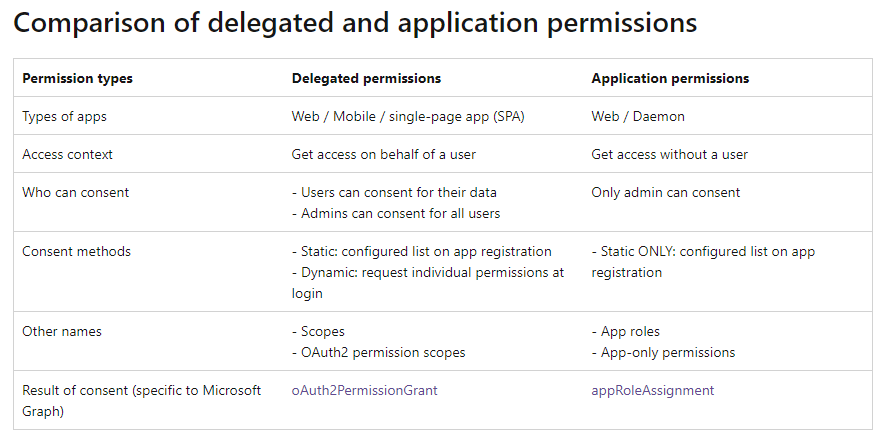Click the page heading about comparing permissions
The width and height of the screenshot is (887, 438).
tap(355, 24)
